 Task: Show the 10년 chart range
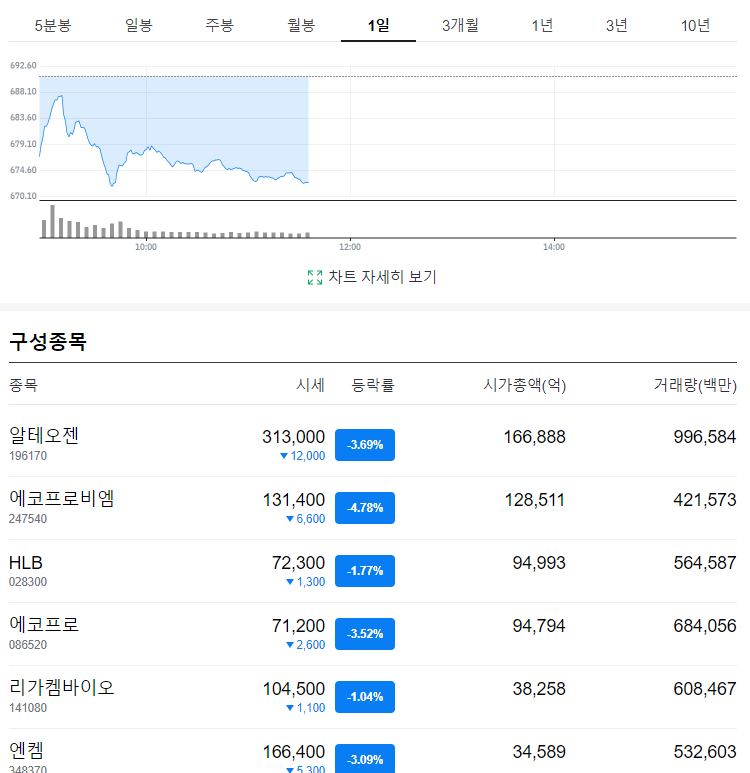point(695,25)
